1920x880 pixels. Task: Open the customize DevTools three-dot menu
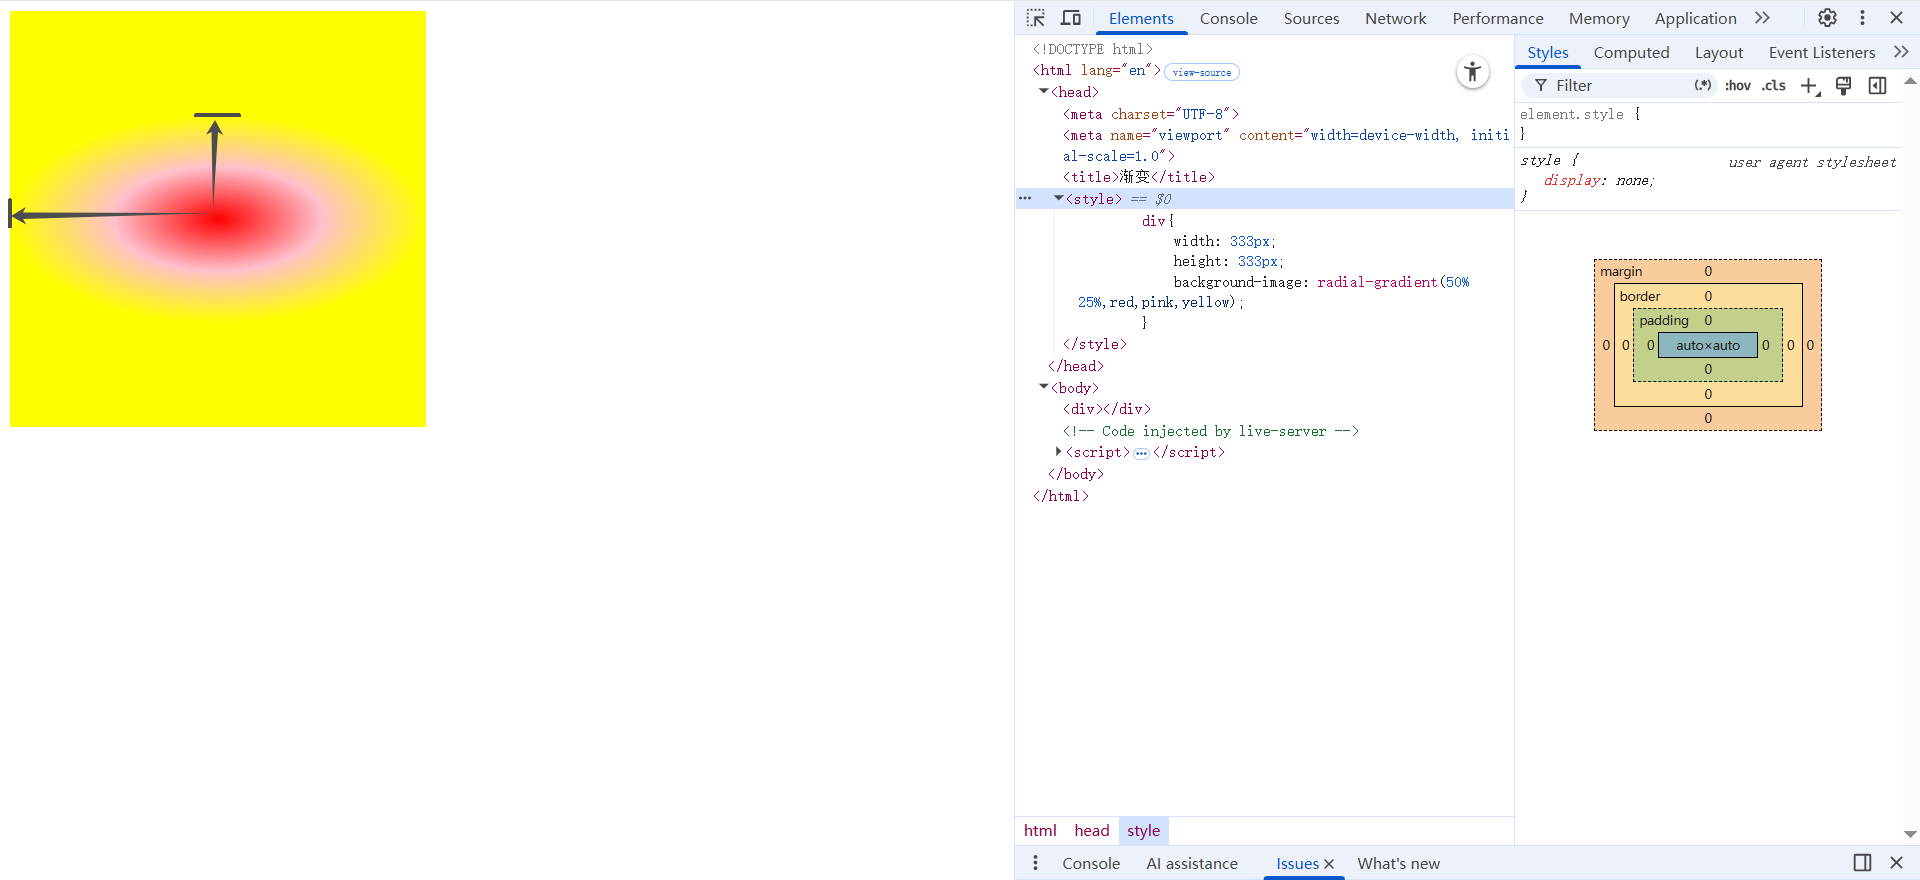coord(1862,18)
